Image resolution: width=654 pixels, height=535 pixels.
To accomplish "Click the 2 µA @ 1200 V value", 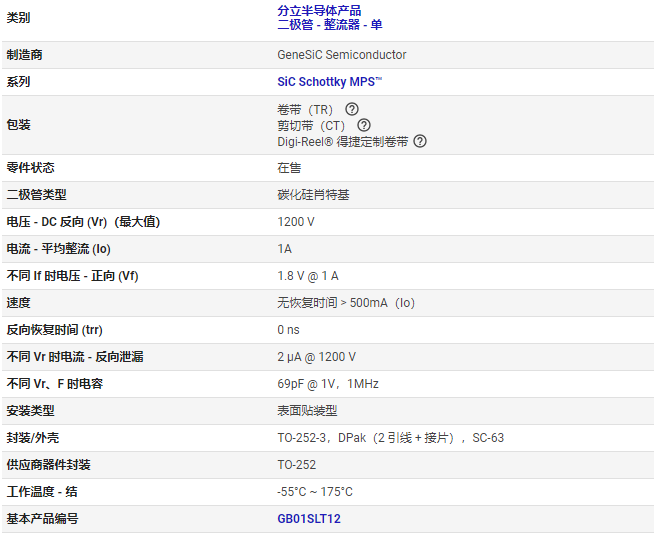I will point(316,357).
